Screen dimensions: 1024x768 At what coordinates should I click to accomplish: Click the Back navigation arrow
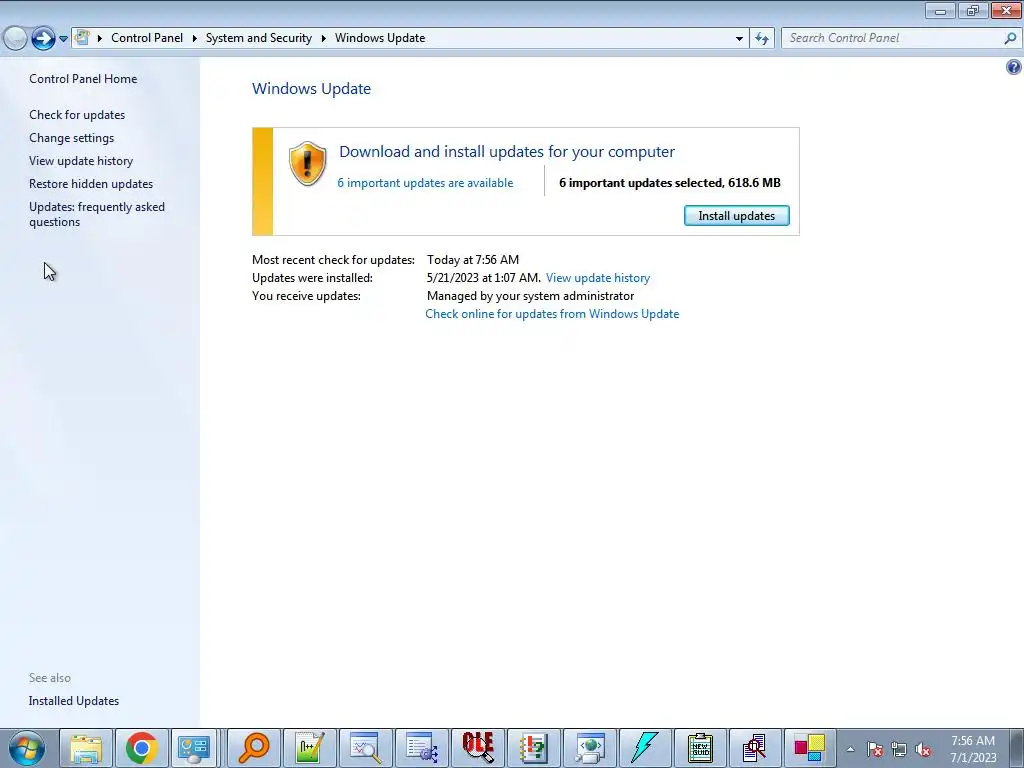(x=15, y=38)
